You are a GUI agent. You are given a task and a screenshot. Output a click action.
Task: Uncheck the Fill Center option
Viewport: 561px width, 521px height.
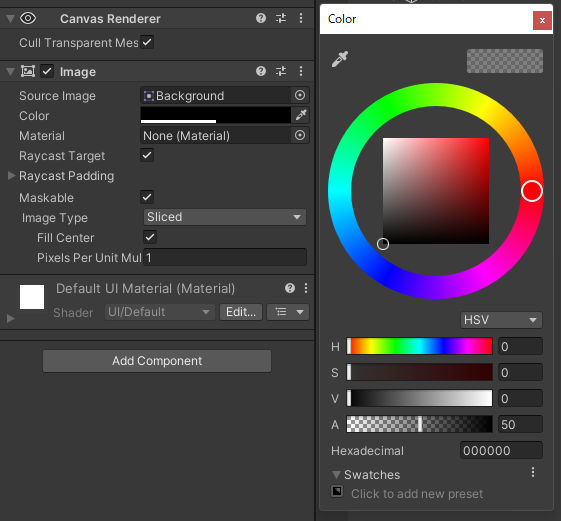[x=150, y=237]
